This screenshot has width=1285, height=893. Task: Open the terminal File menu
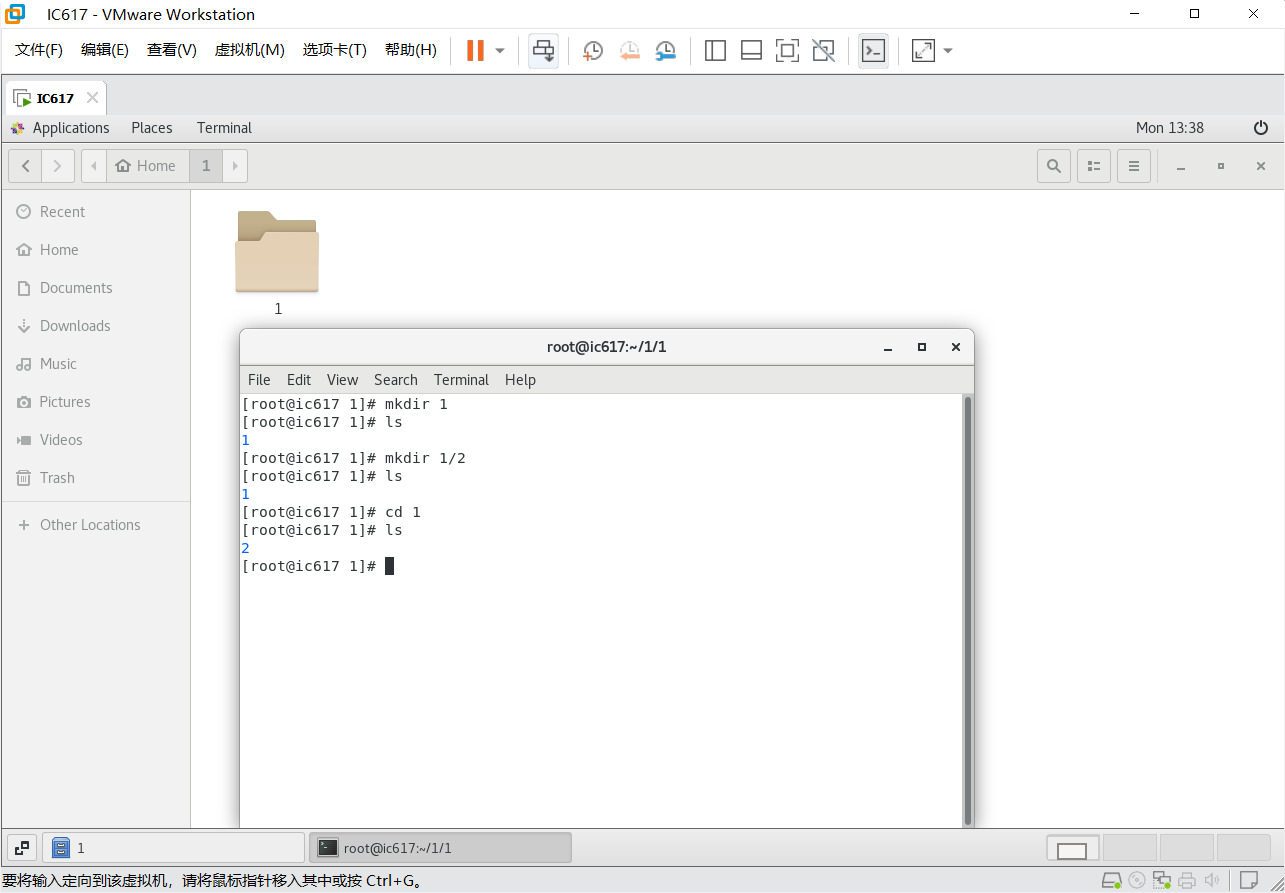click(x=259, y=380)
